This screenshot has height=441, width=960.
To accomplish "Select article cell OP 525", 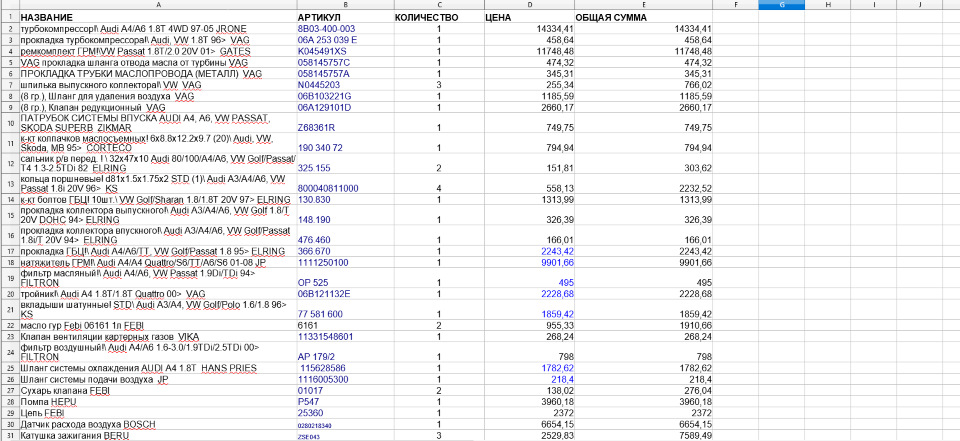I will [x=345, y=278].
